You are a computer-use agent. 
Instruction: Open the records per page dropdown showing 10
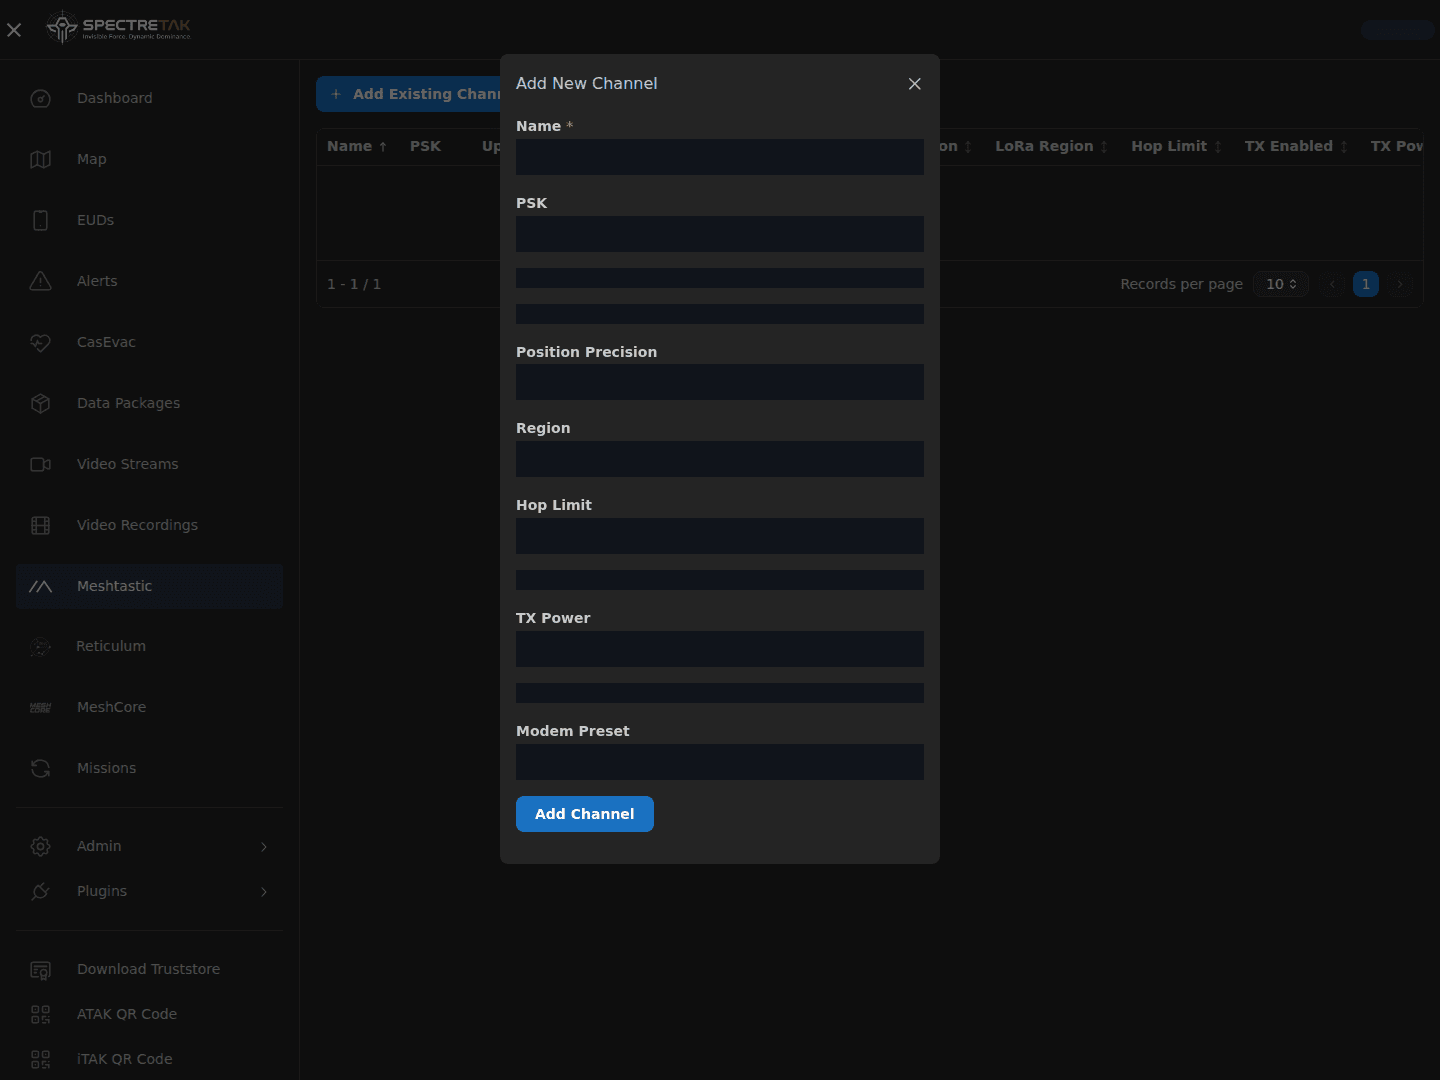click(x=1281, y=284)
